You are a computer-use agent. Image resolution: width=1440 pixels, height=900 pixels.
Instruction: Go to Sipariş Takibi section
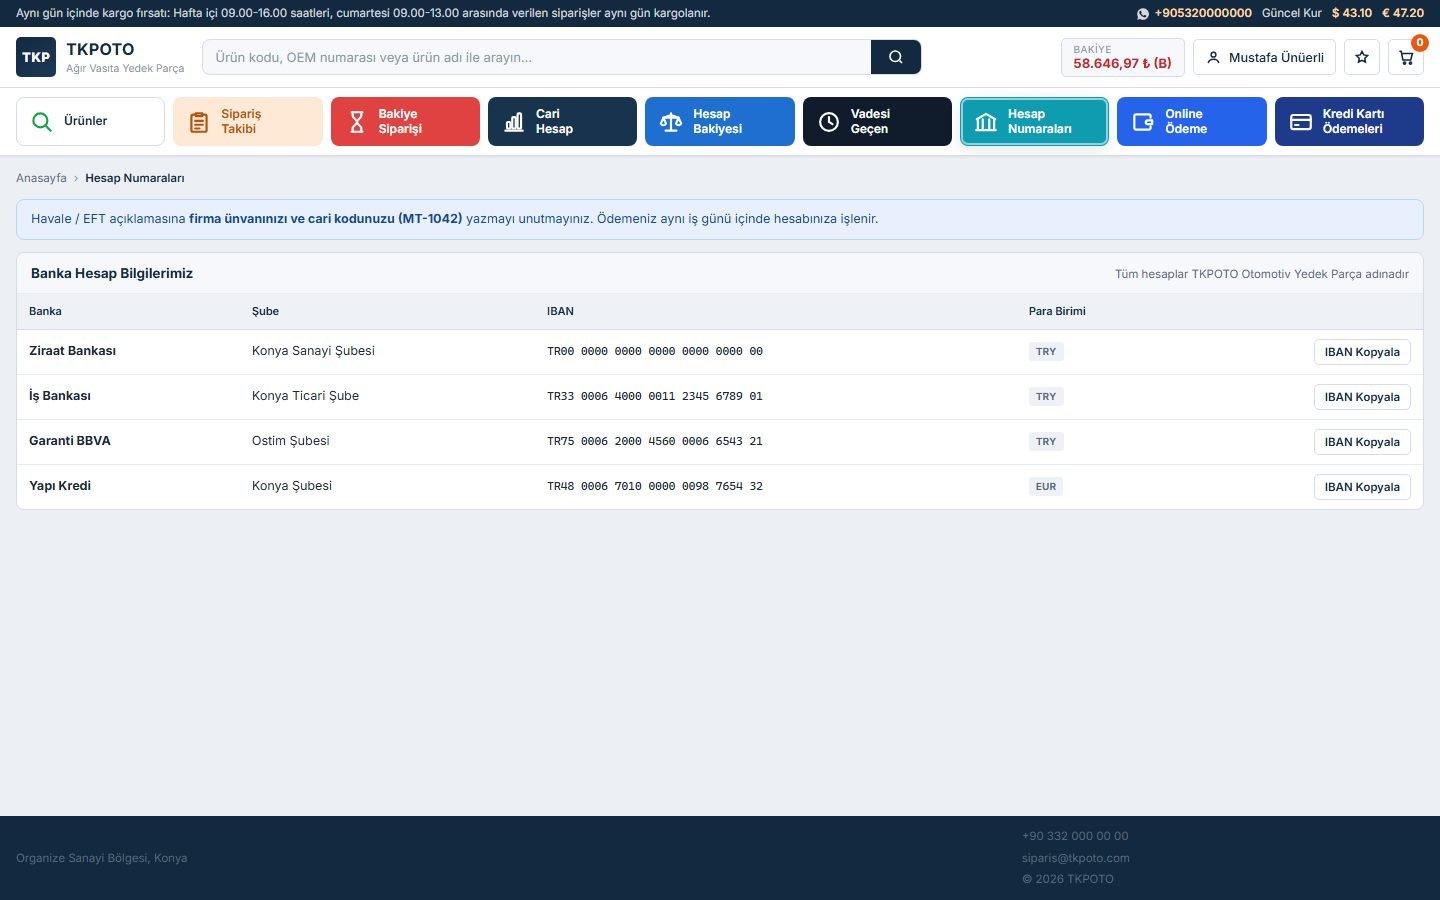coord(248,121)
